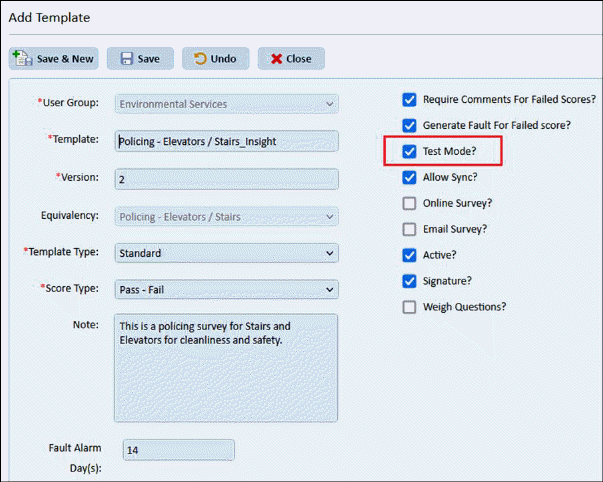Enable the Weigh Questions checkbox

tap(409, 307)
